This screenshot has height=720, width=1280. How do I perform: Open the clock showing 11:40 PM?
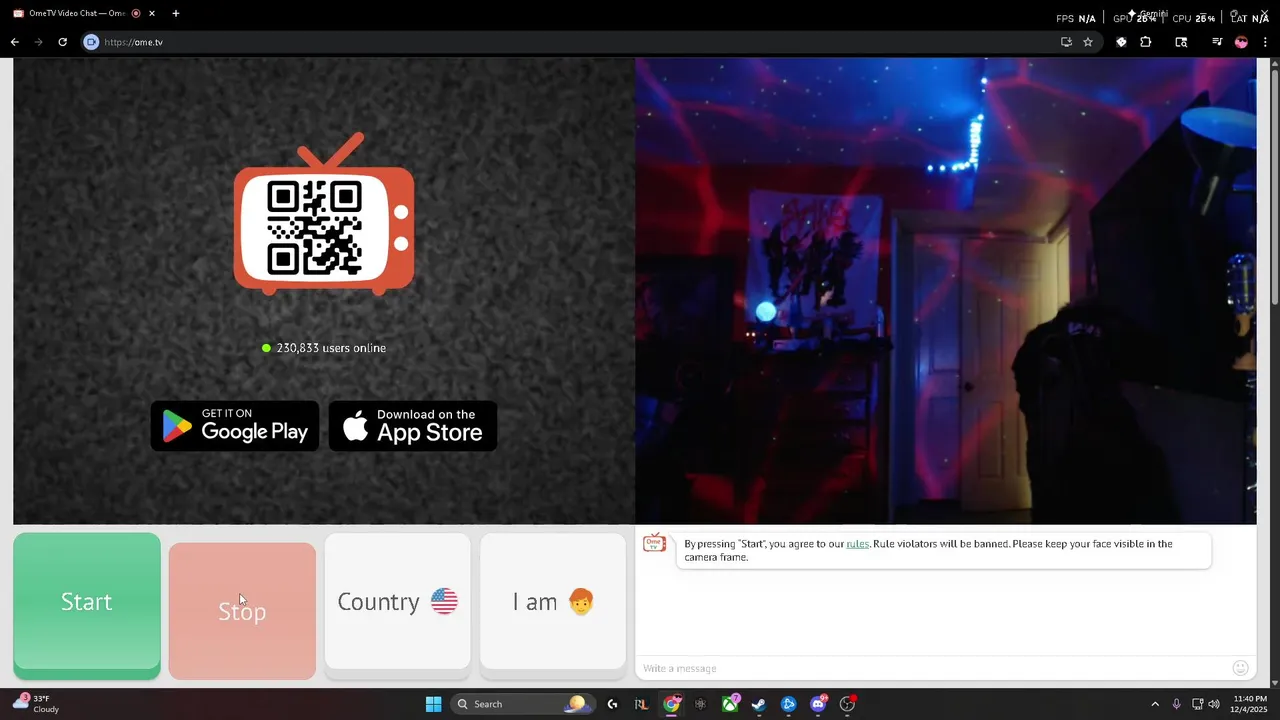(1250, 704)
